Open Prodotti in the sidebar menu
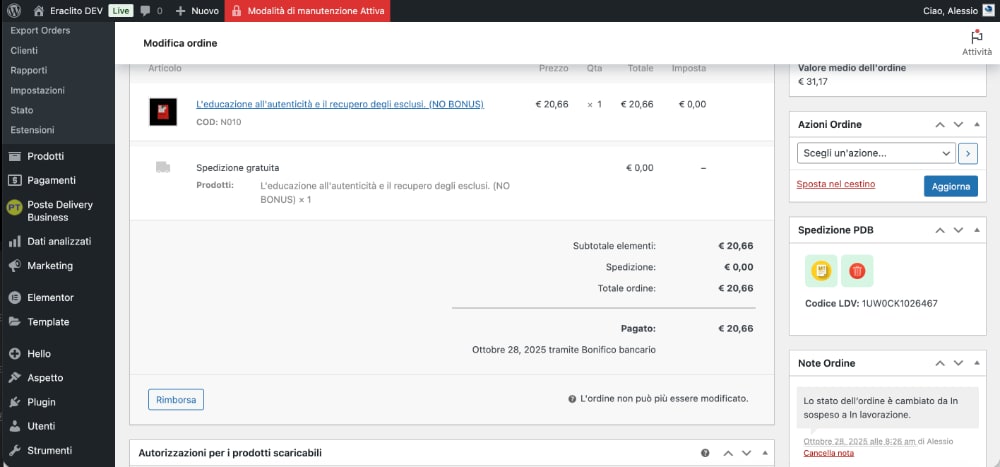This screenshot has width=1000, height=467. [x=45, y=156]
